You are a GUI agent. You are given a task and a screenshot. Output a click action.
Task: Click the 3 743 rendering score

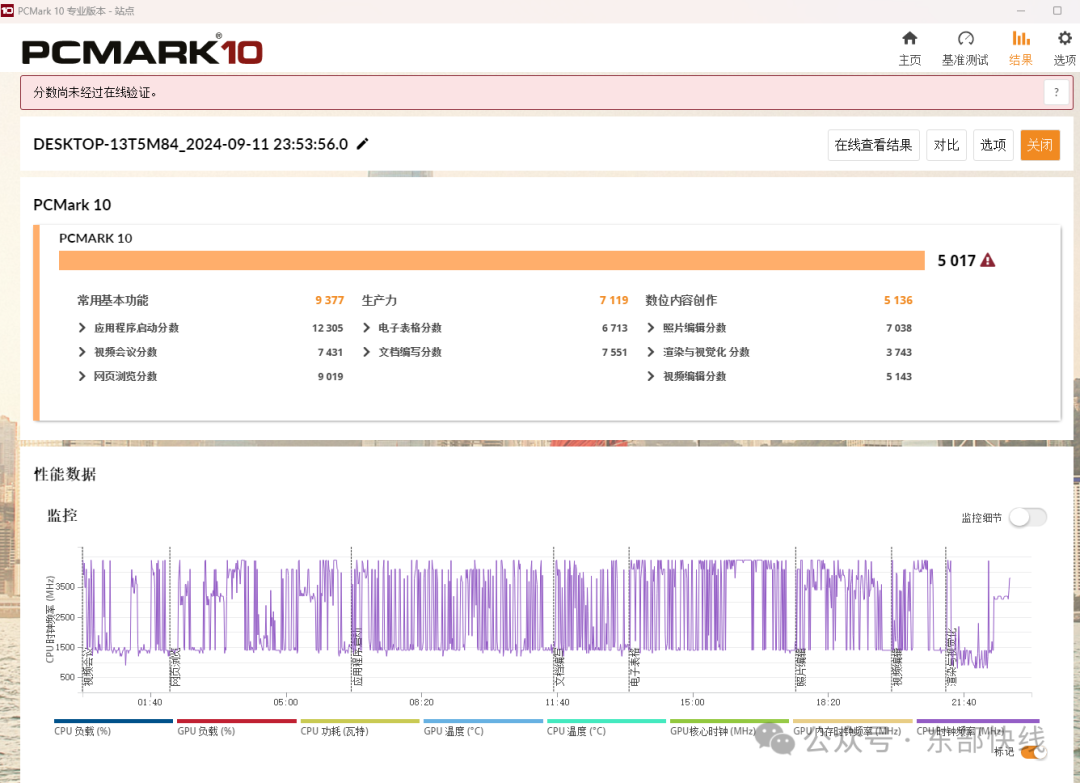point(899,352)
